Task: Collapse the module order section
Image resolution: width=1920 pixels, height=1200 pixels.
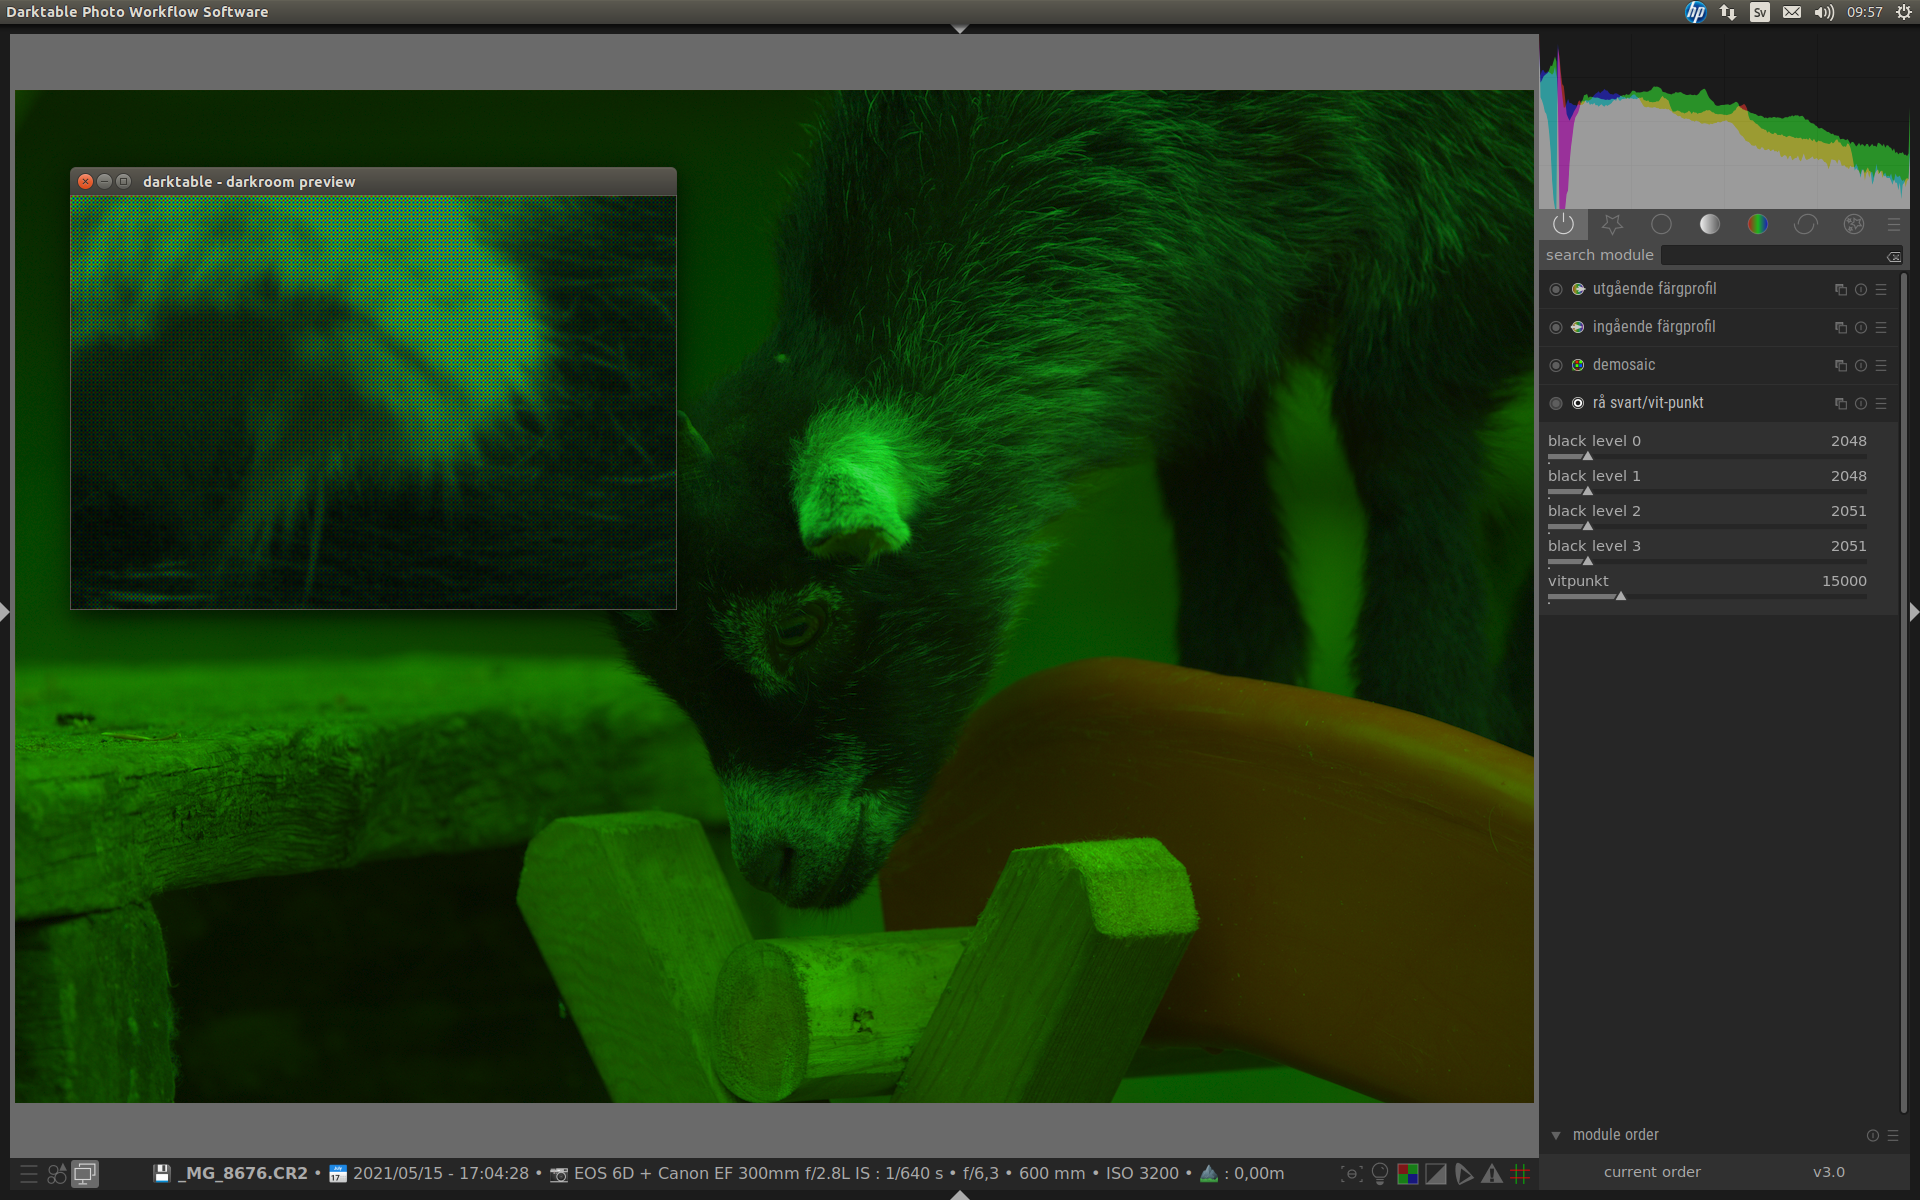Action: (1556, 1135)
